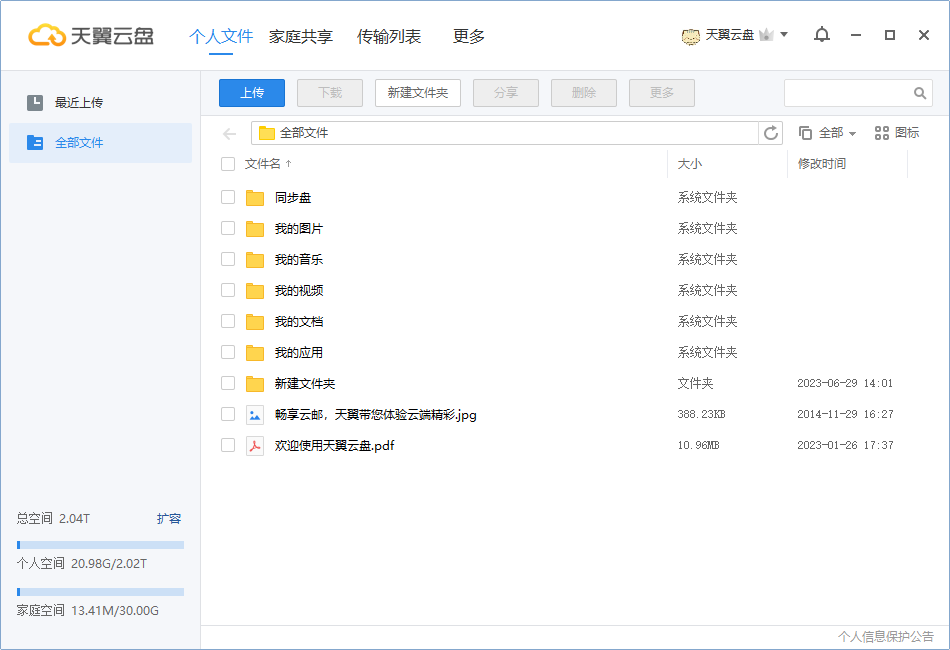
Task: Click the 个人空间 usage progress bar
Action: (x=101, y=545)
